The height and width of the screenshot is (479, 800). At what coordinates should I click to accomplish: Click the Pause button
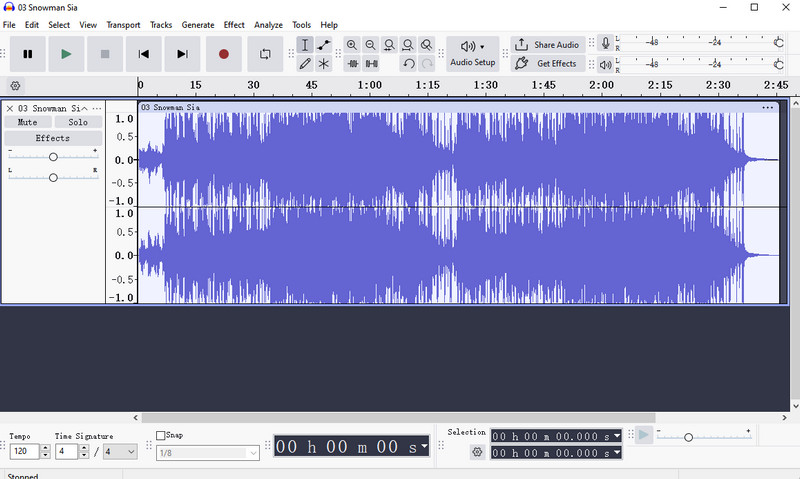pyautogui.click(x=28, y=54)
